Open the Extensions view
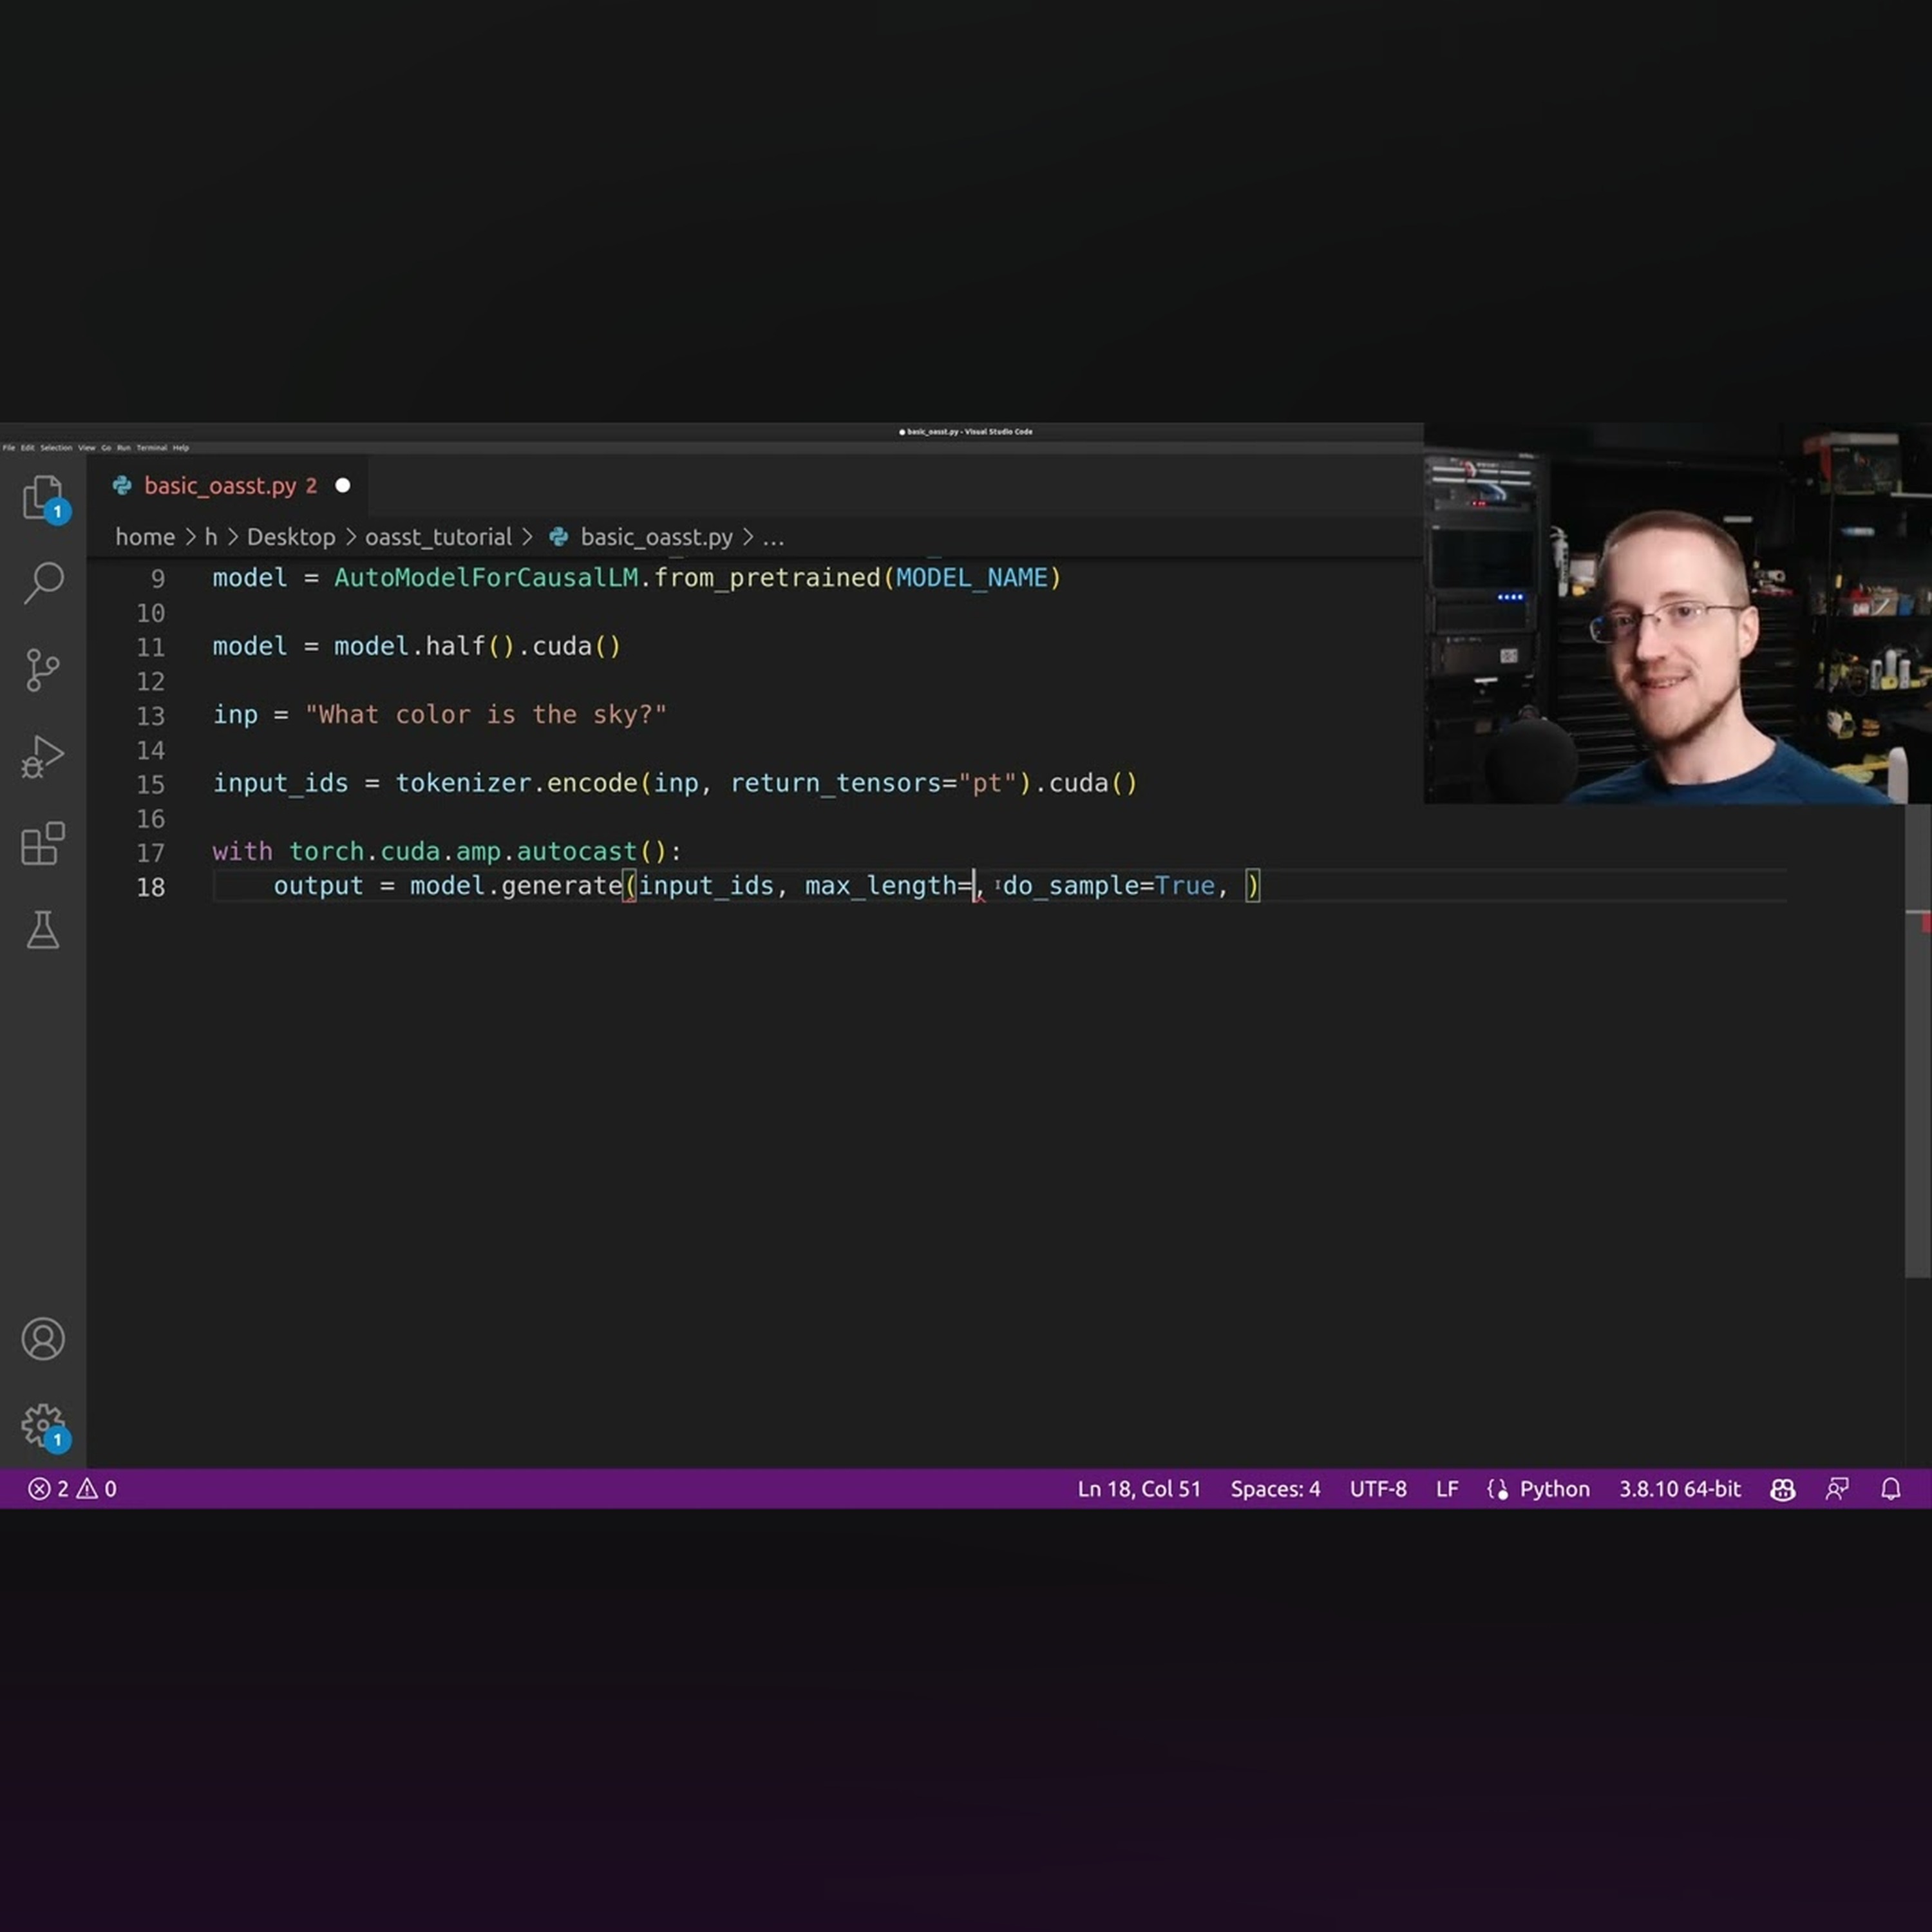Viewport: 1932px width, 1932px height. (43, 843)
